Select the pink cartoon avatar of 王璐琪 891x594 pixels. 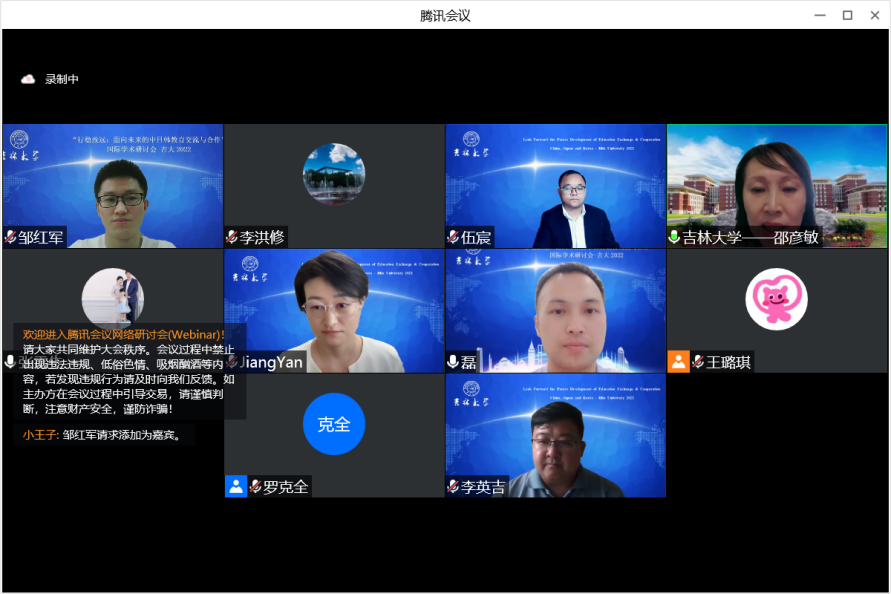(776, 299)
